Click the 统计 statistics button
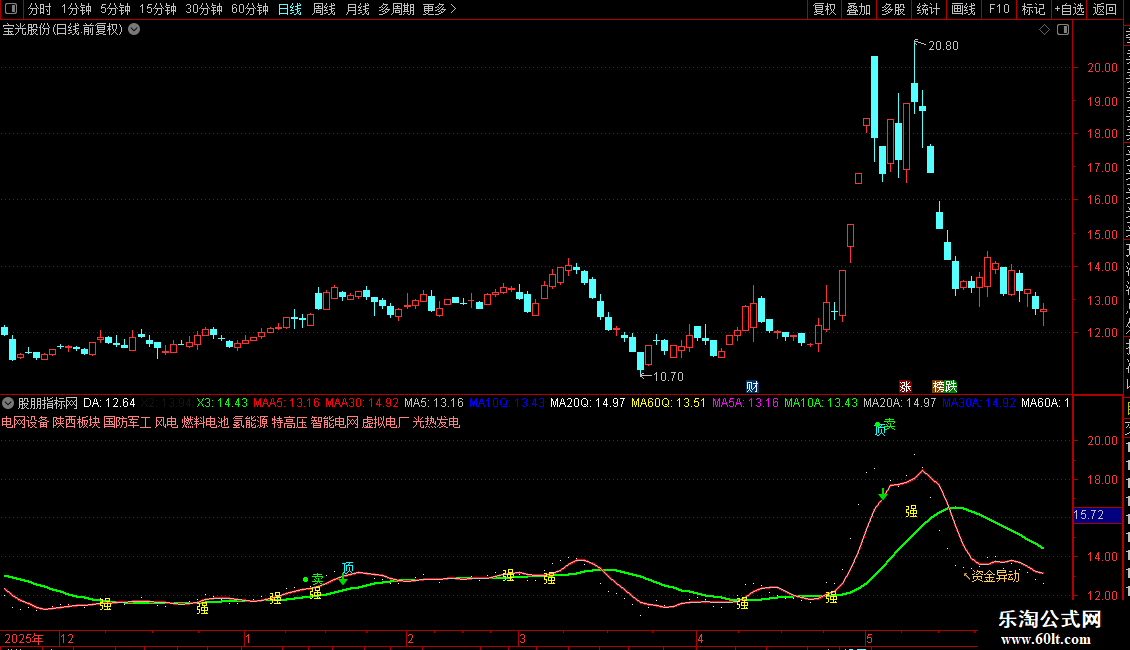Image resolution: width=1130 pixels, height=650 pixels. click(927, 9)
